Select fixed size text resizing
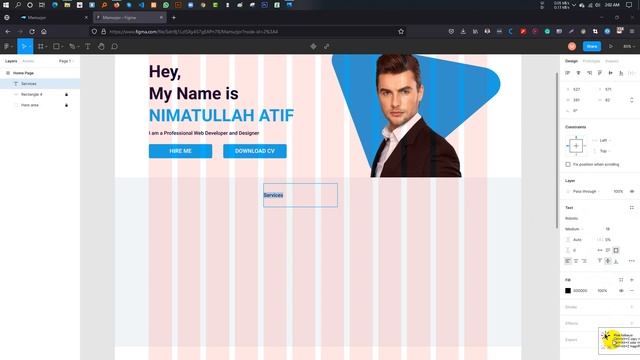The width and height of the screenshot is (640, 360). [x=616, y=250]
